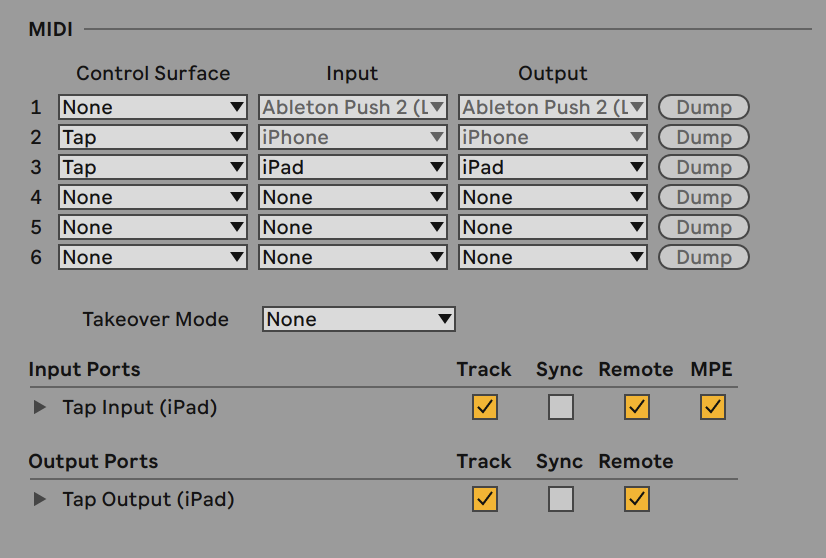This screenshot has width=826, height=558.
Task: Expand the Tap Output (iPad) port
Action: 40,499
